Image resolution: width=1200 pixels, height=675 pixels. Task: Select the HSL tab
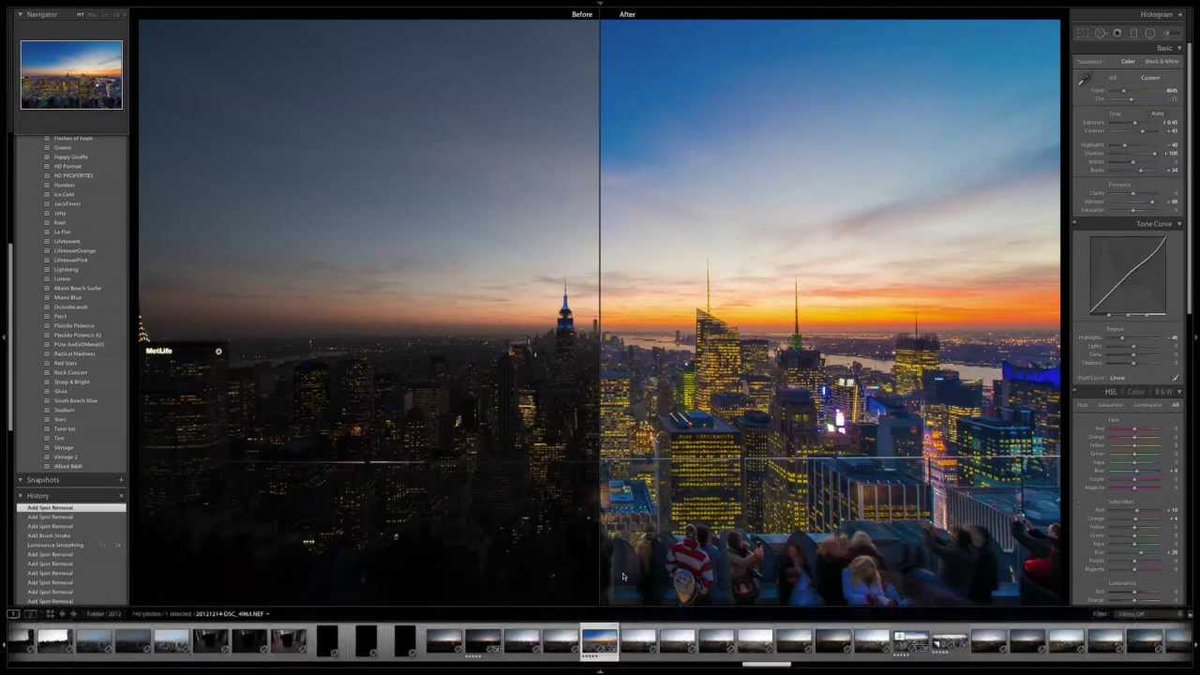coord(1111,392)
